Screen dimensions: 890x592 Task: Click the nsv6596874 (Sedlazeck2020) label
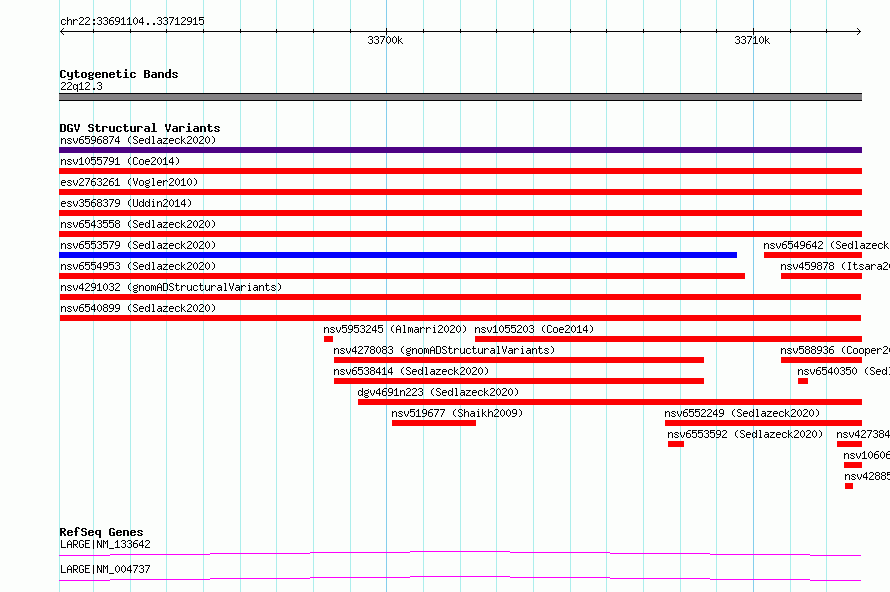[138, 140]
